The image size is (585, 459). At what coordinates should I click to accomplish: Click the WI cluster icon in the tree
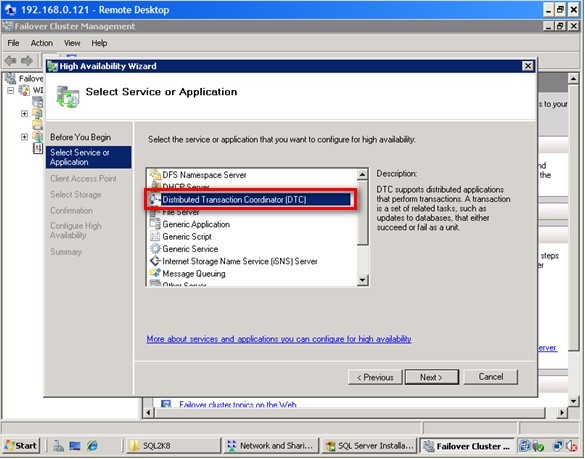click(24, 90)
